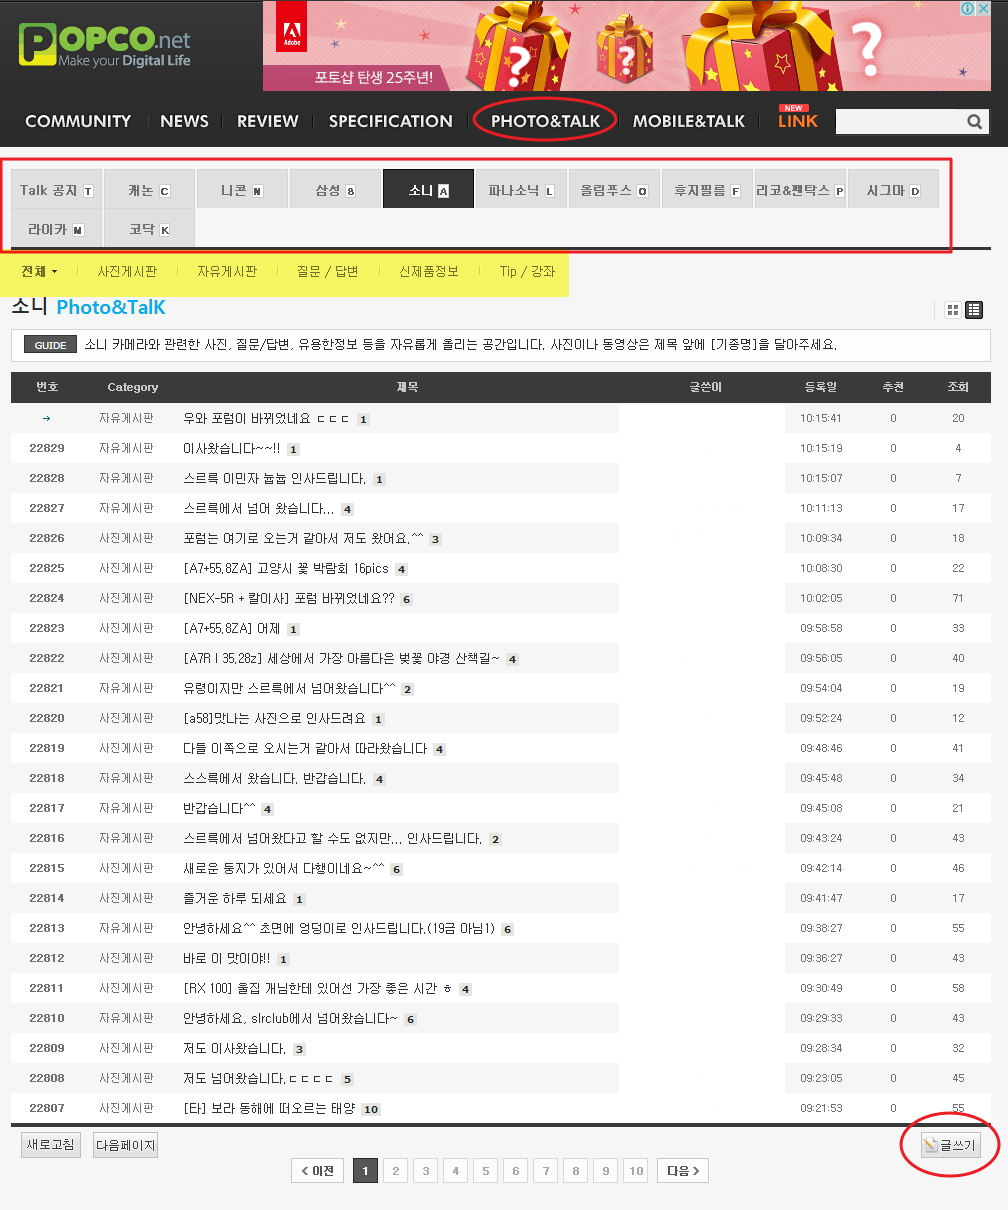Click the 글쓰기 write button

tap(950, 1145)
